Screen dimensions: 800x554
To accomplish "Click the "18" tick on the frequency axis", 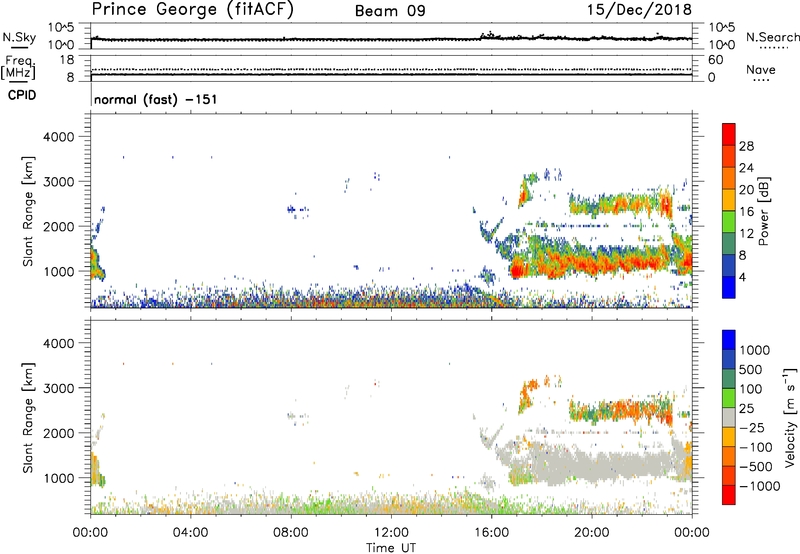I will click(x=67, y=60).
